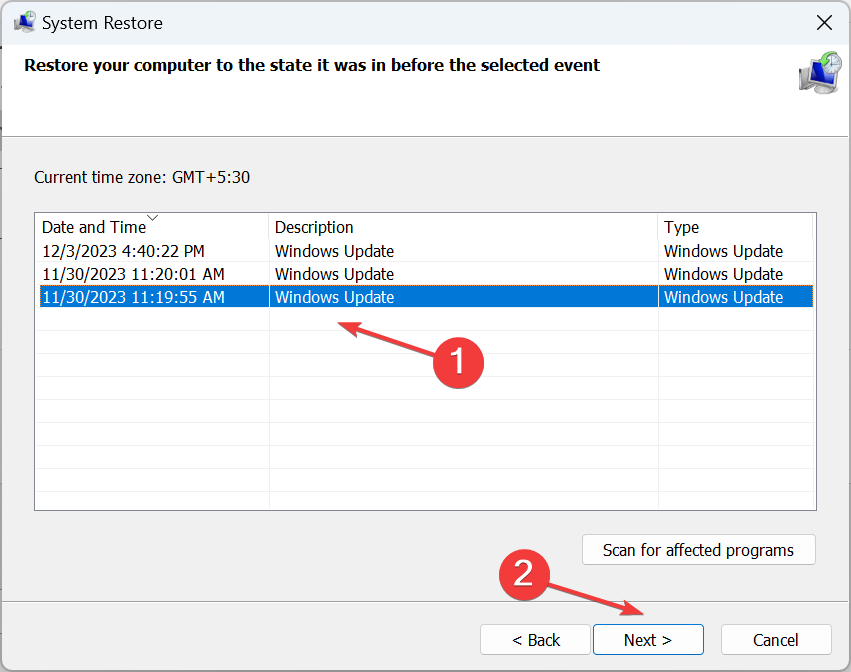
Task: Select the 11/30/2023 11:20:01 AM restore point
Action: 133,274
